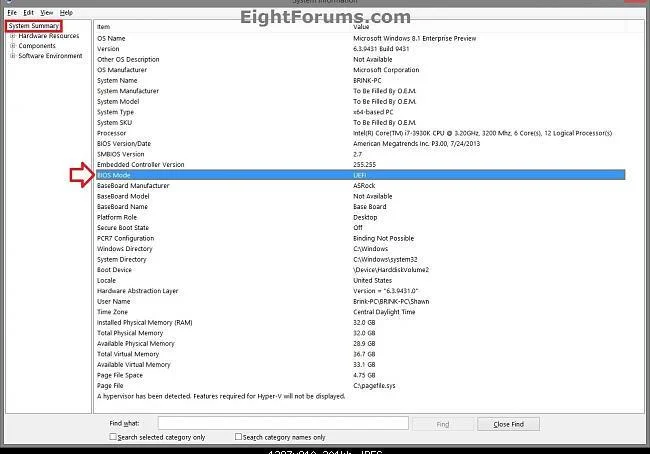
Task: Select the System Manufacturer row
Action: click(x=360, y=91)
